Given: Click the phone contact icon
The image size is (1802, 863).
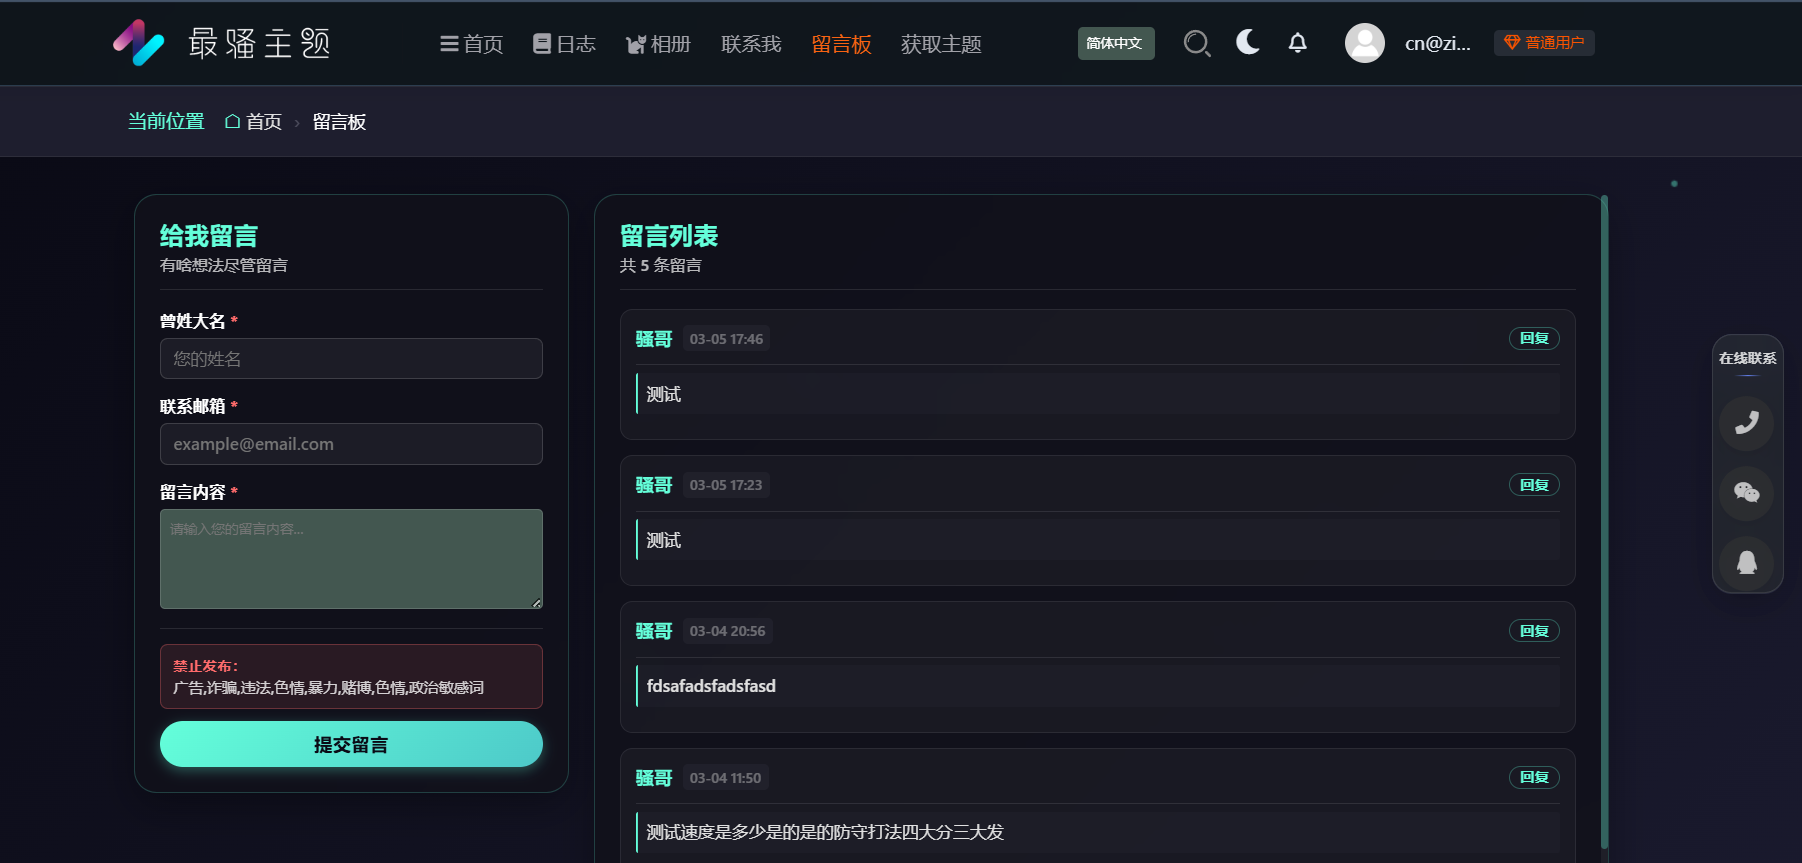Looking at the screenshot, I should pyautogui.click(x=1746, y=423).
